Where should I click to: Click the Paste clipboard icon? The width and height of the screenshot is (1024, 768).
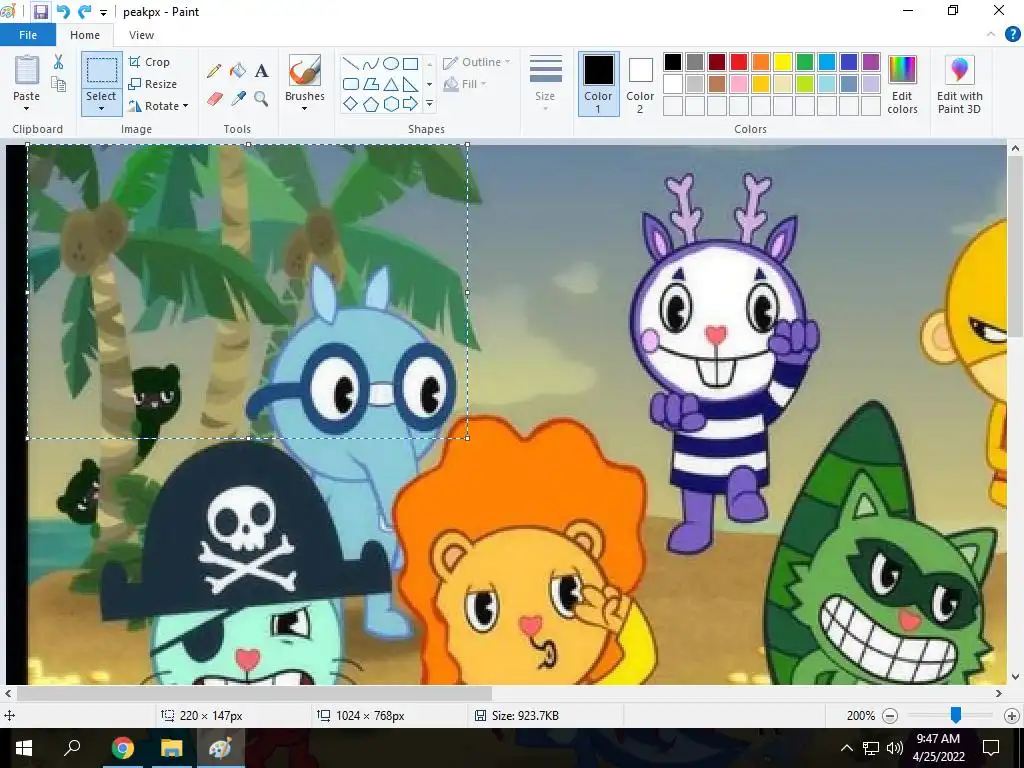pos(27,70)
